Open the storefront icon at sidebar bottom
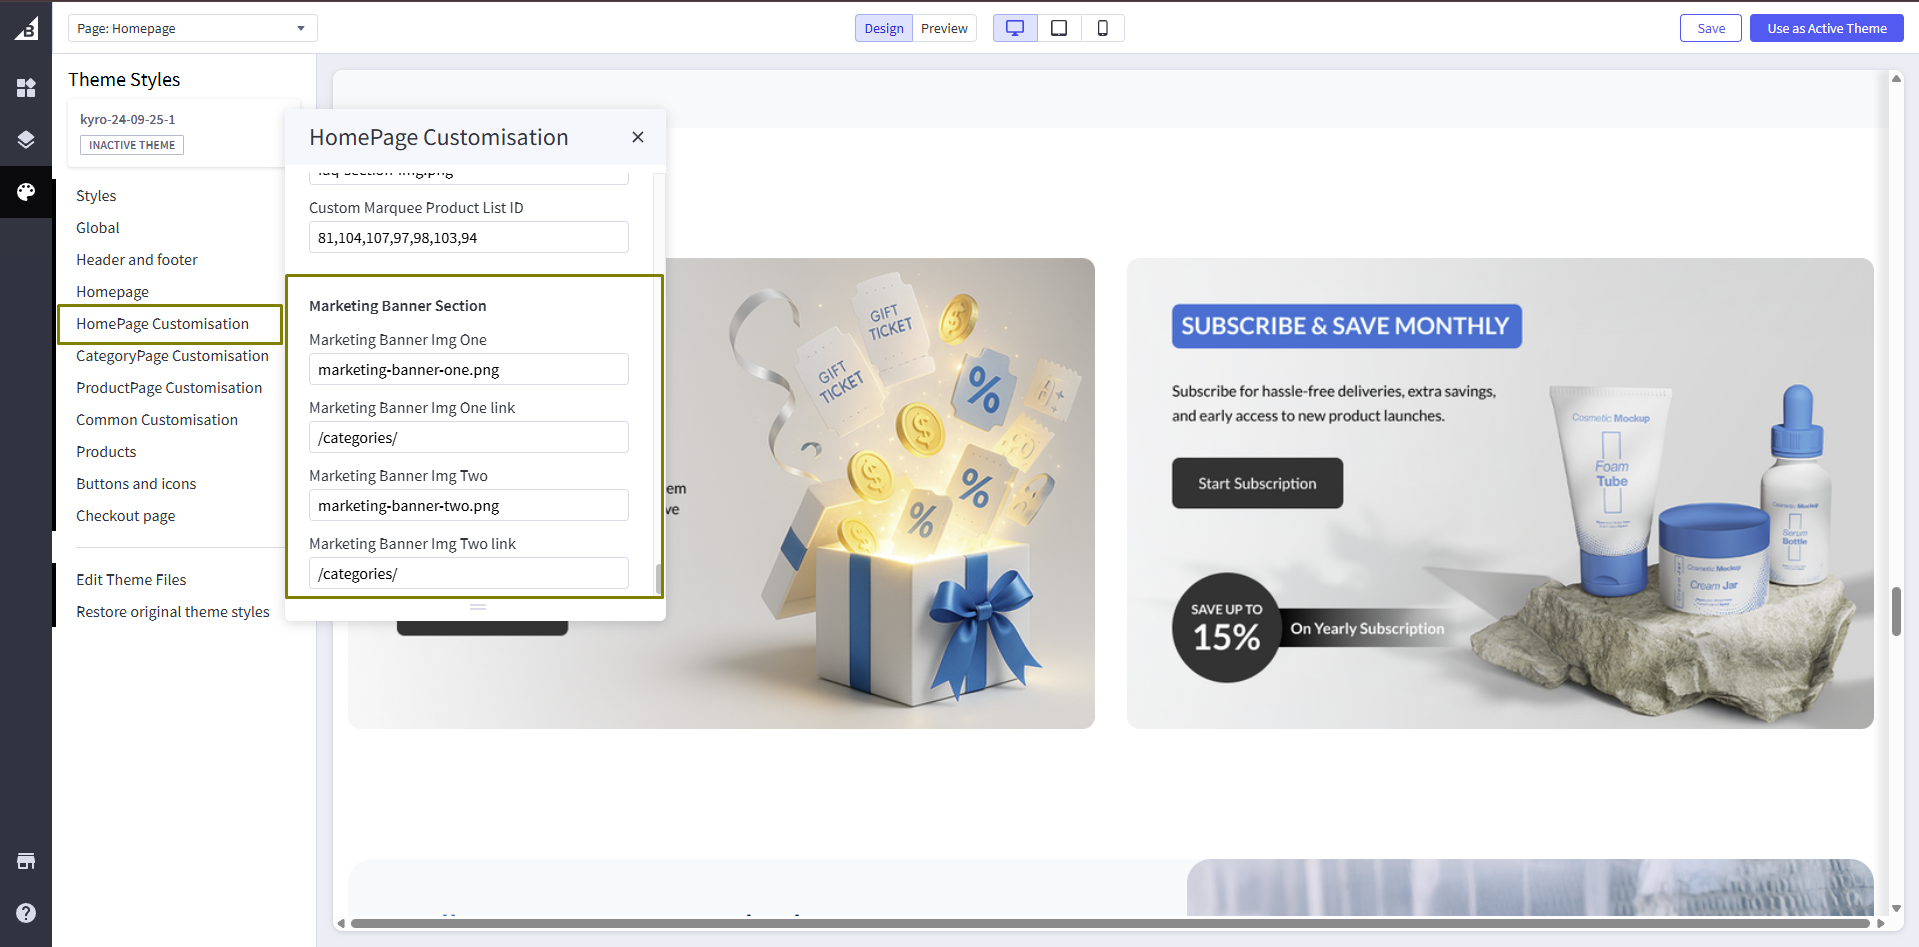The width and height of the screenshot is (1919, 947). click(x=26, y=861)
